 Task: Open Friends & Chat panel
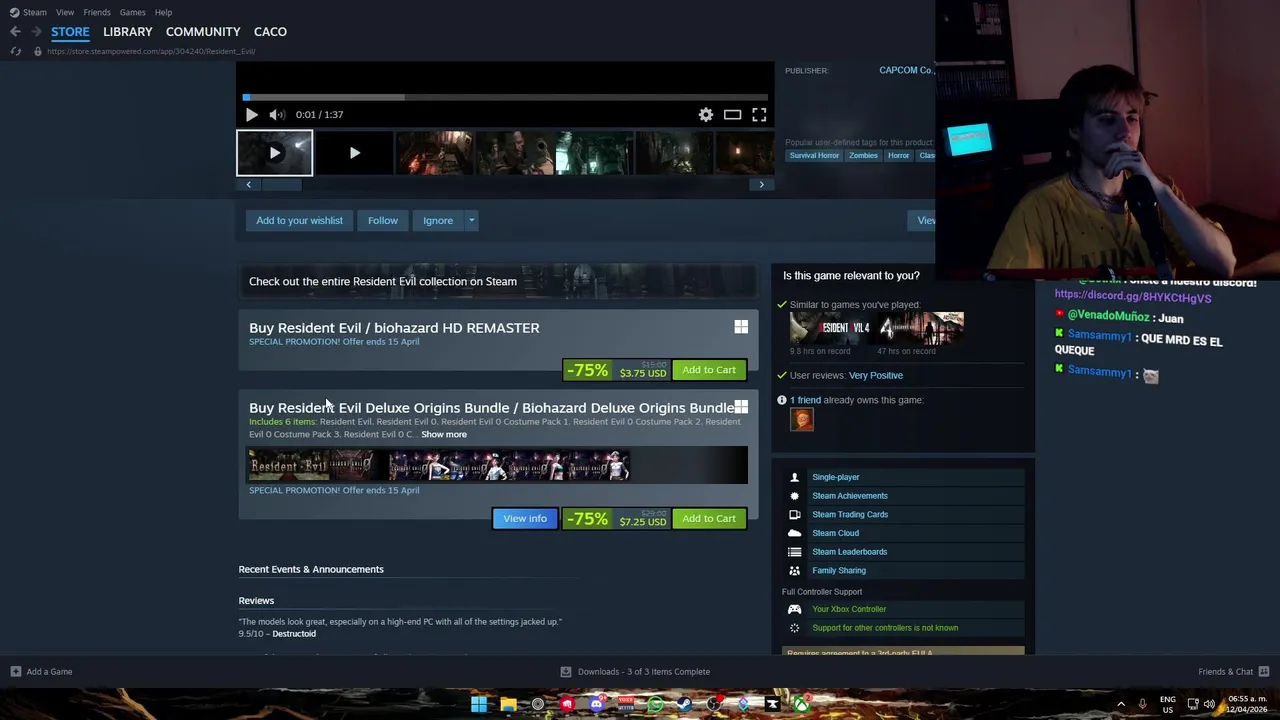pyautogui.click(x=1233, y=672)
